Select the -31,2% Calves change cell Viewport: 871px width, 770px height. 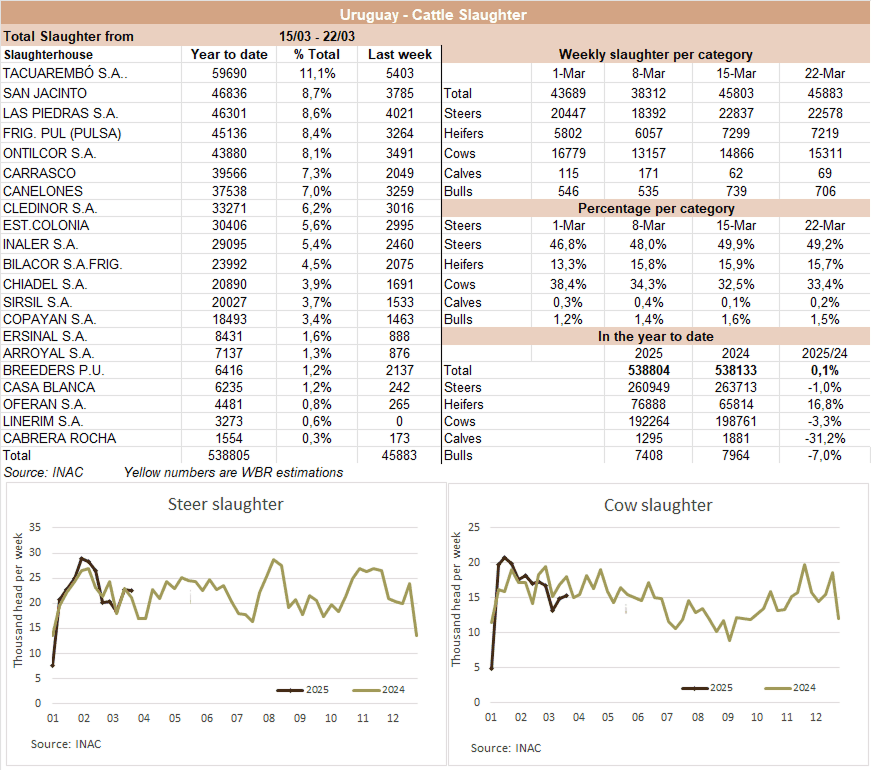[821, 438]
